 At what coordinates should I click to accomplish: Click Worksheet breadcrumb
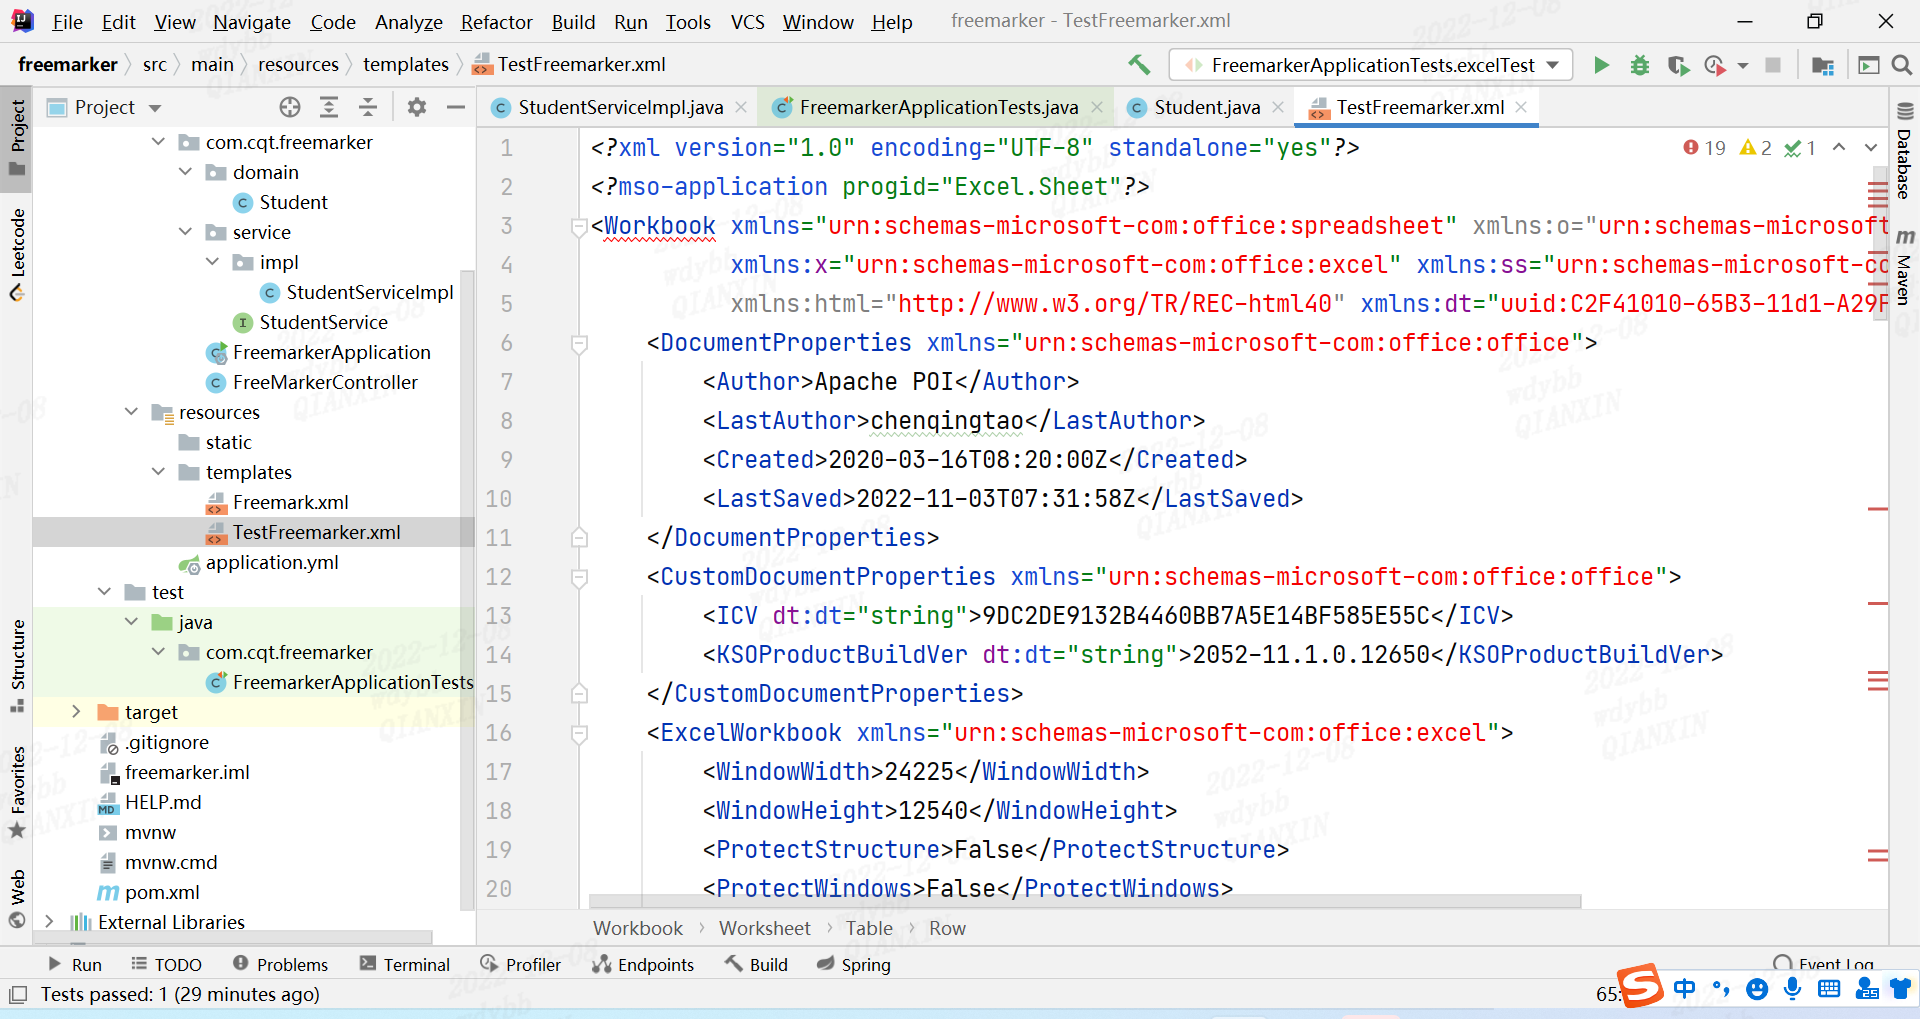pyautogui.click(x=765, y=929)
